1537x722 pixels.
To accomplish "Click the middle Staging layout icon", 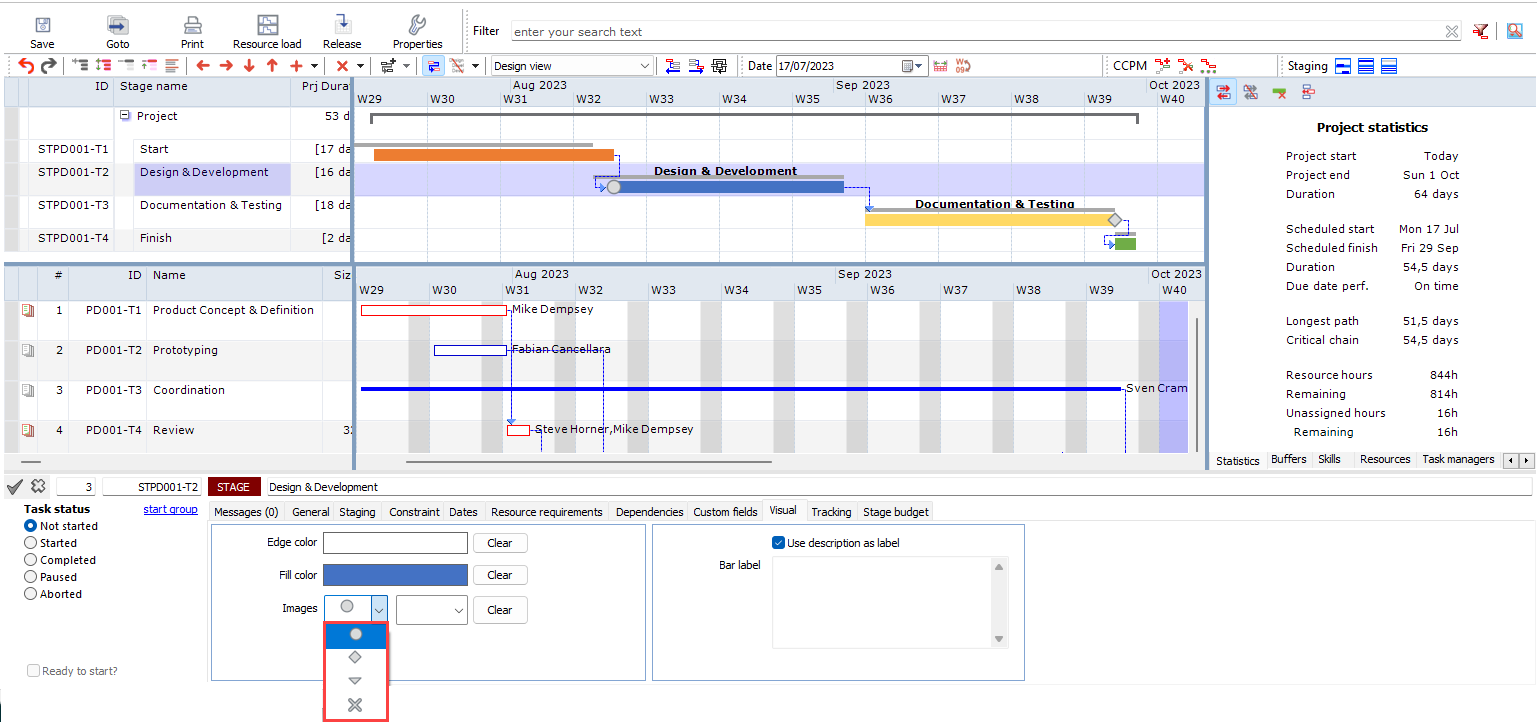I will coord(1366,66).
